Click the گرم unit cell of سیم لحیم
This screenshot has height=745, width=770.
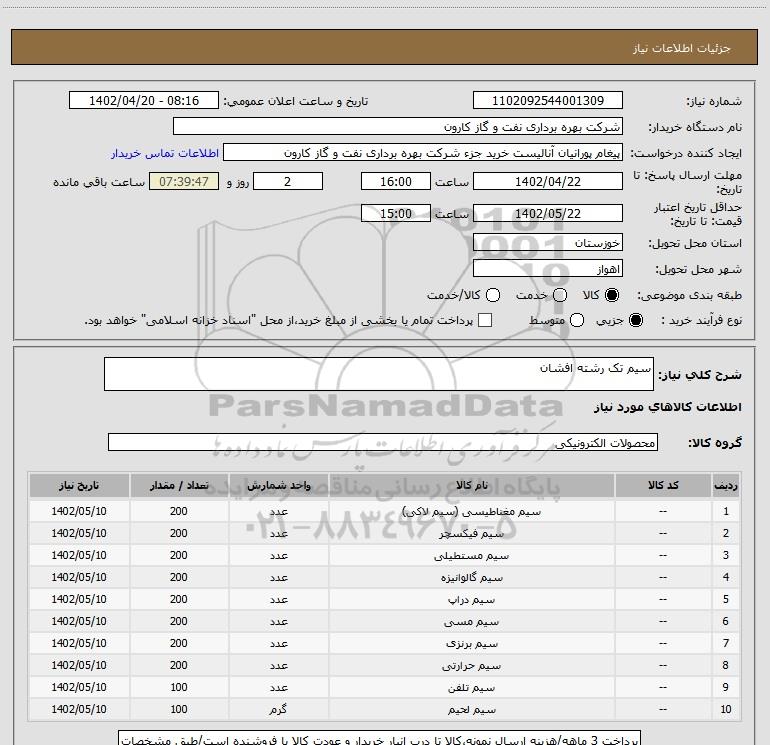278,709
